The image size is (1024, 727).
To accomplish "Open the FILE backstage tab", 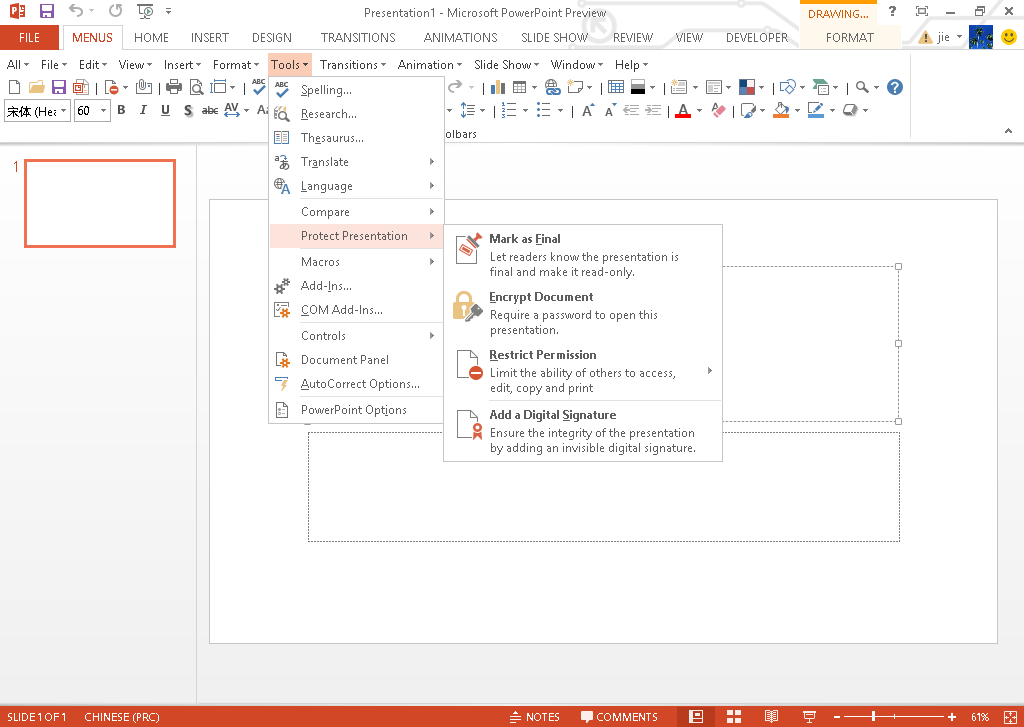I will click(29, 37).
